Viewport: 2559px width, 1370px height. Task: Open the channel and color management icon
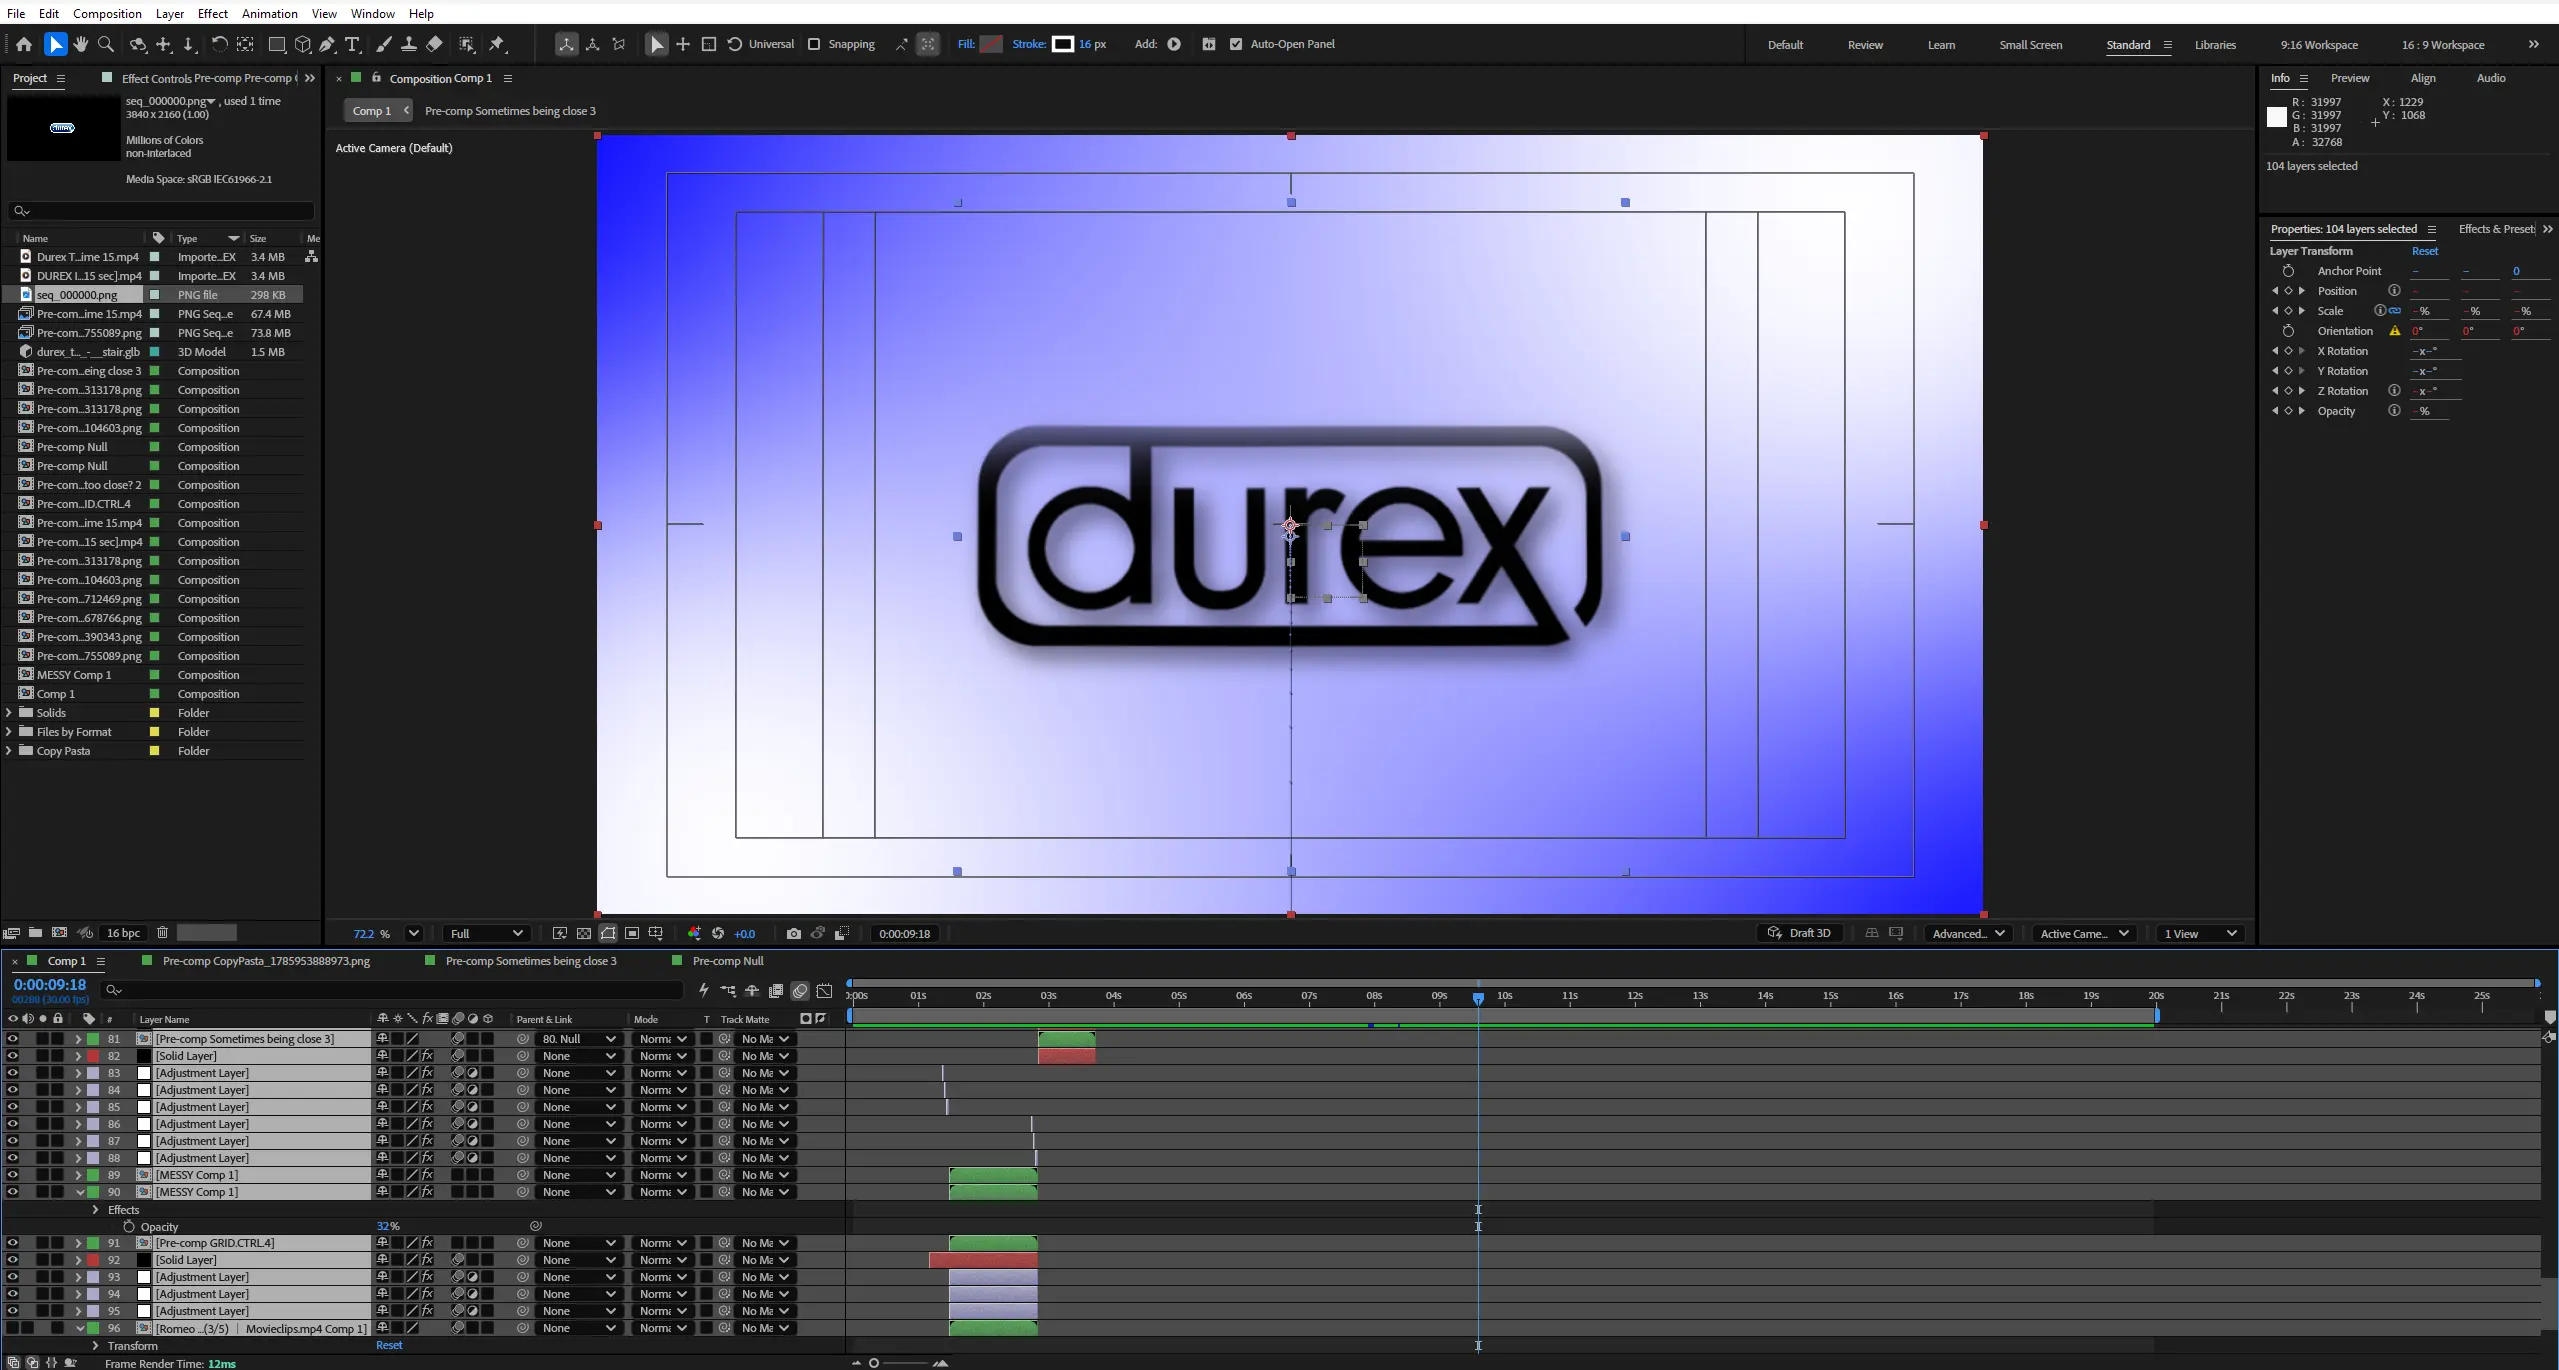[x=694, y=933]
